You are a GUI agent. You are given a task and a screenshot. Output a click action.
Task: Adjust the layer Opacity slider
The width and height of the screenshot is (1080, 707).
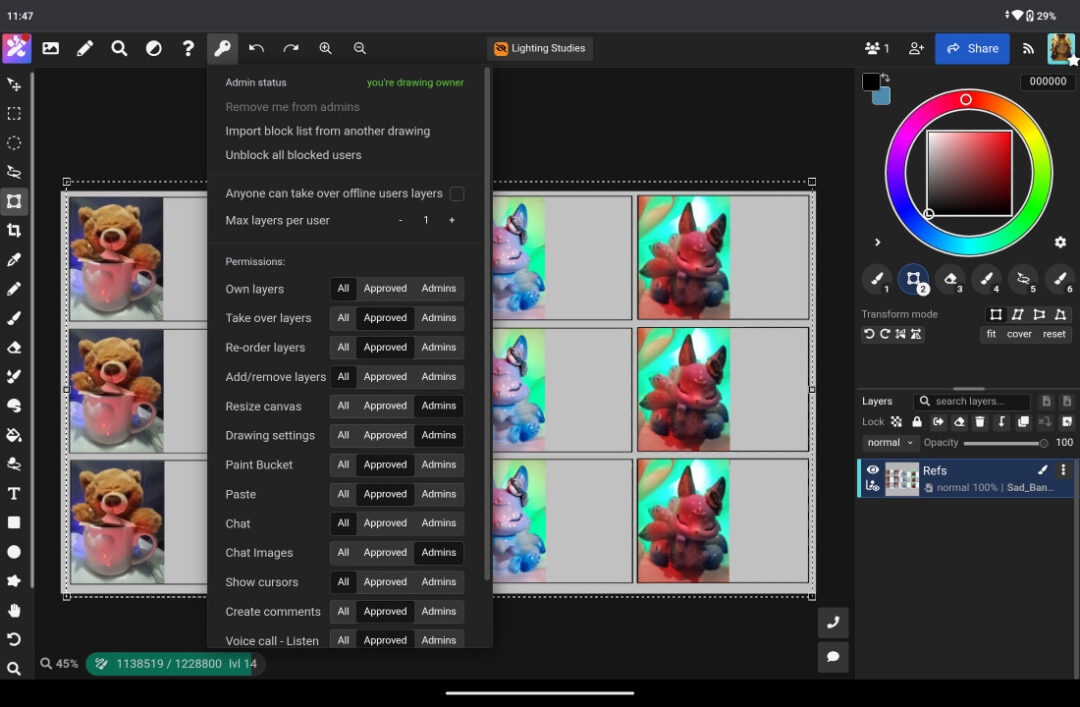click(1005, 443)
